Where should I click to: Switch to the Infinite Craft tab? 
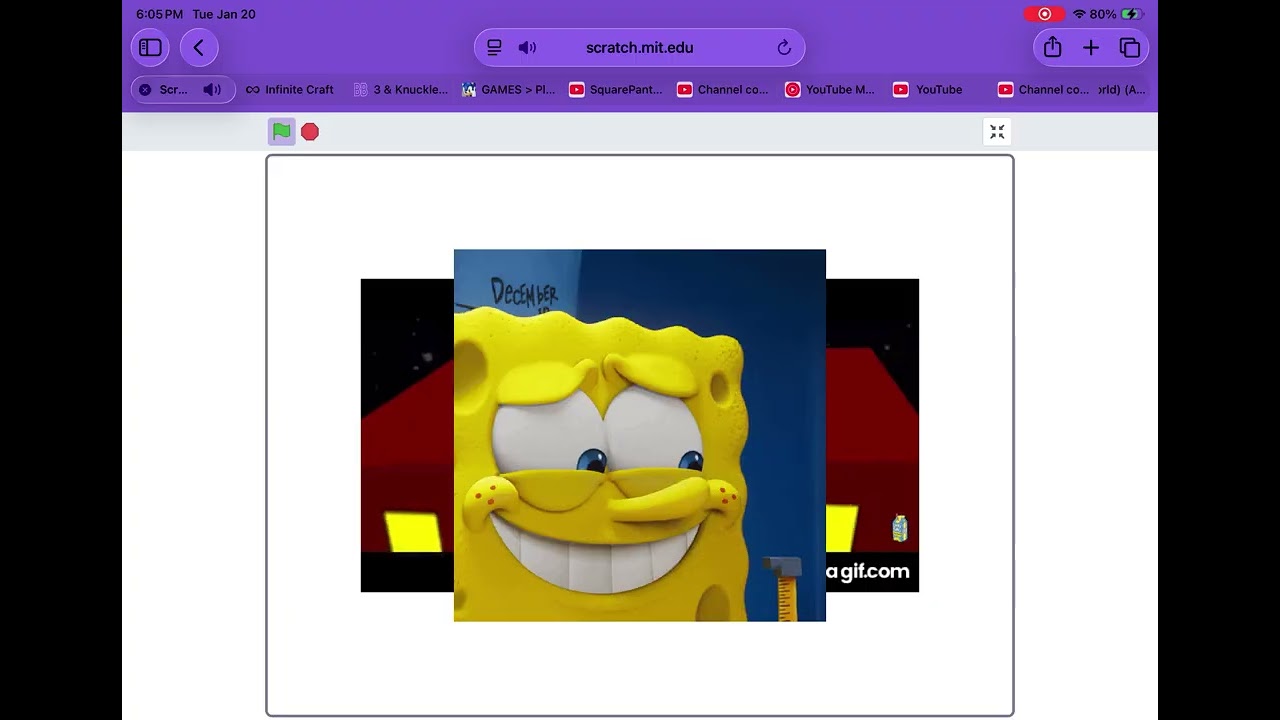coord(290,90)
